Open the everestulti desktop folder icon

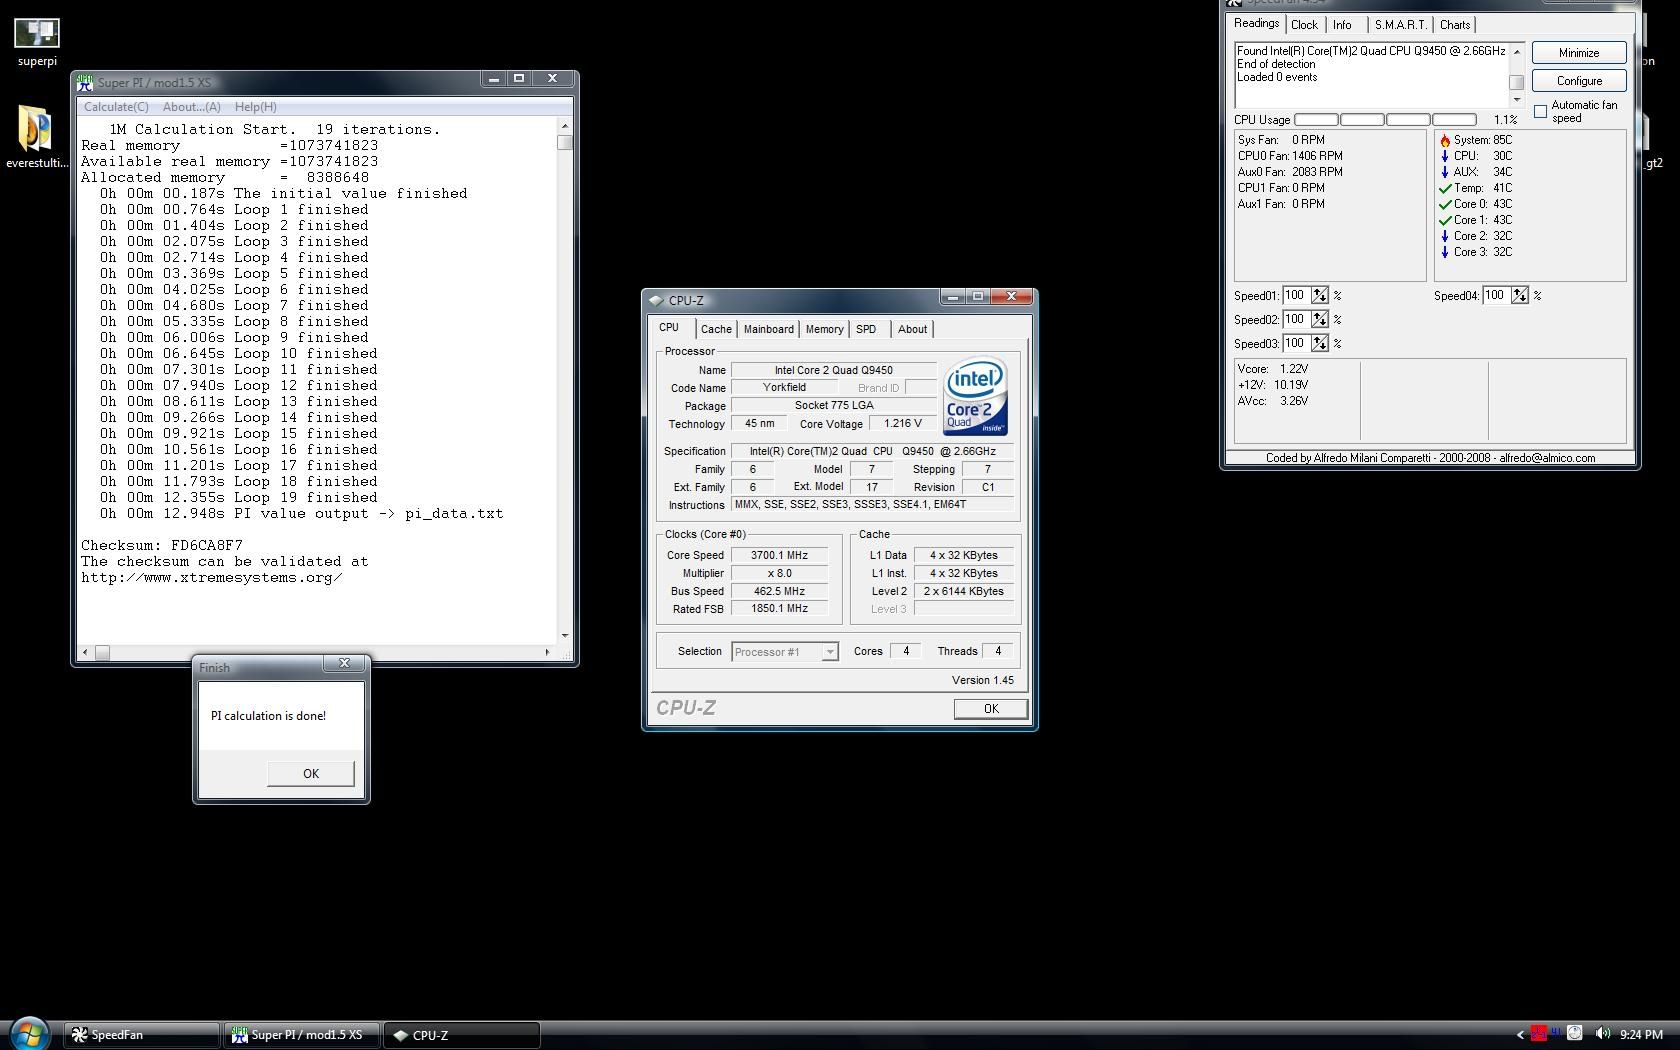(37, 135)
